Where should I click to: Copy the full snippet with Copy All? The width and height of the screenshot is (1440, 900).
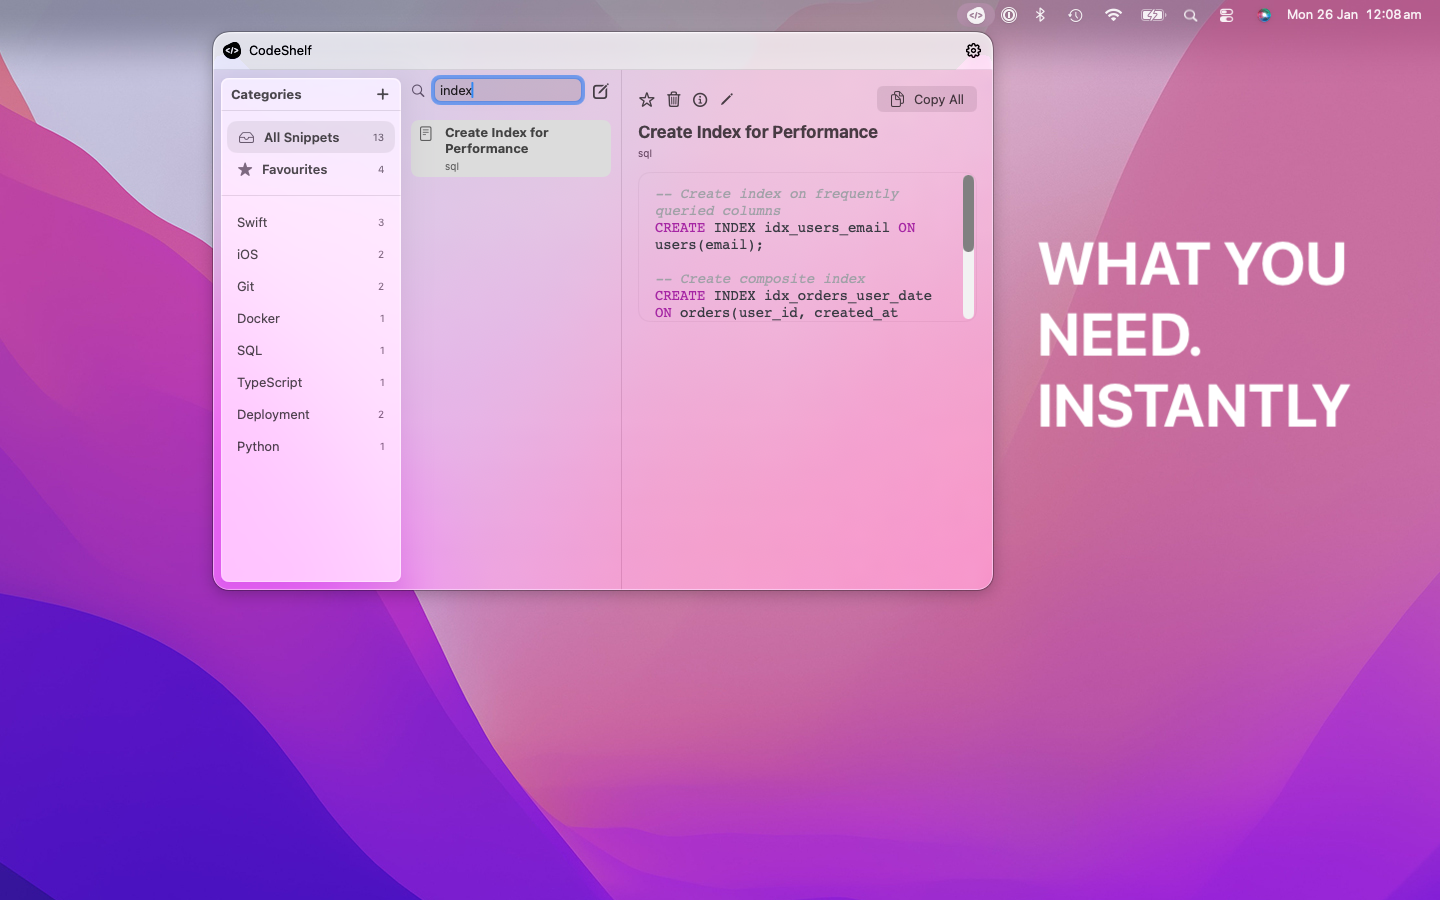pyautogui.click(x=926, y=99)
